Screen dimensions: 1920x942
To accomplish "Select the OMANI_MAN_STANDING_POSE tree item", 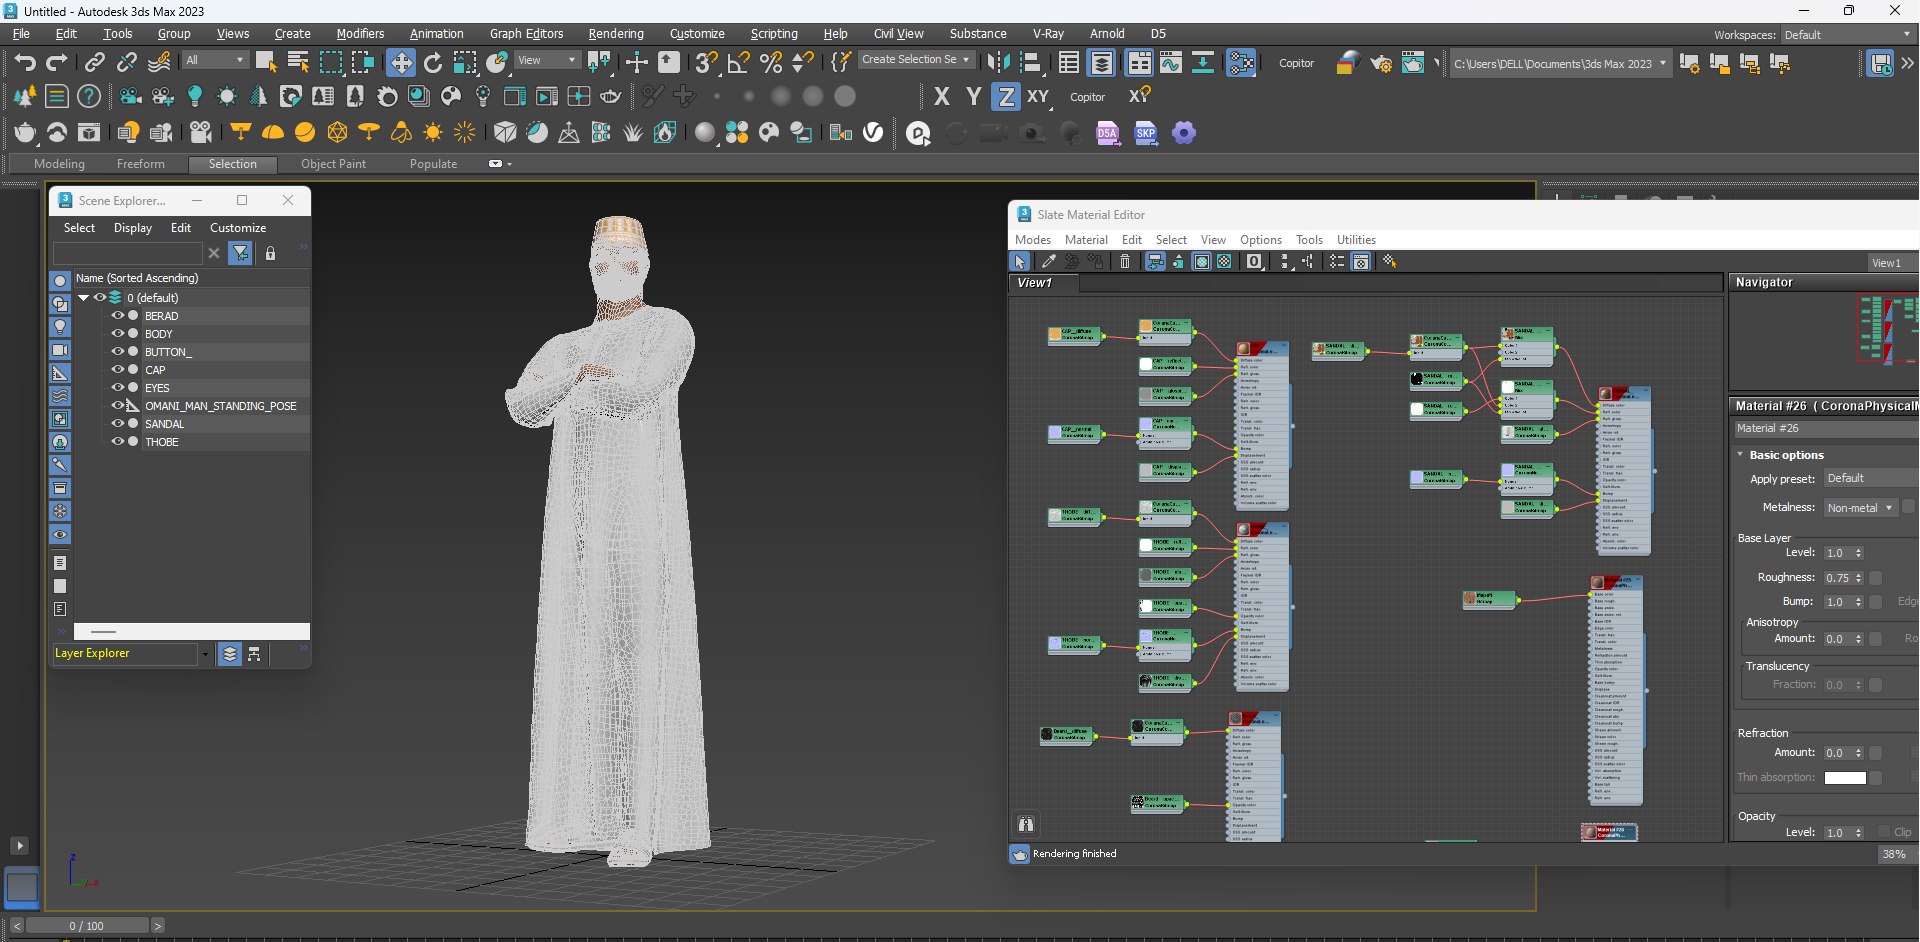I will 220,406.
